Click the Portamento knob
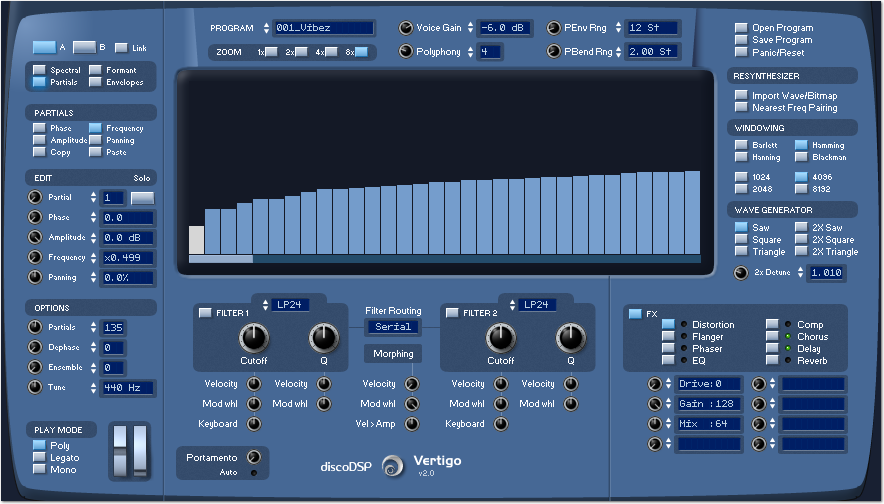Image resolution: width=884 pixels, height=504 pixels. pos(253,457)
